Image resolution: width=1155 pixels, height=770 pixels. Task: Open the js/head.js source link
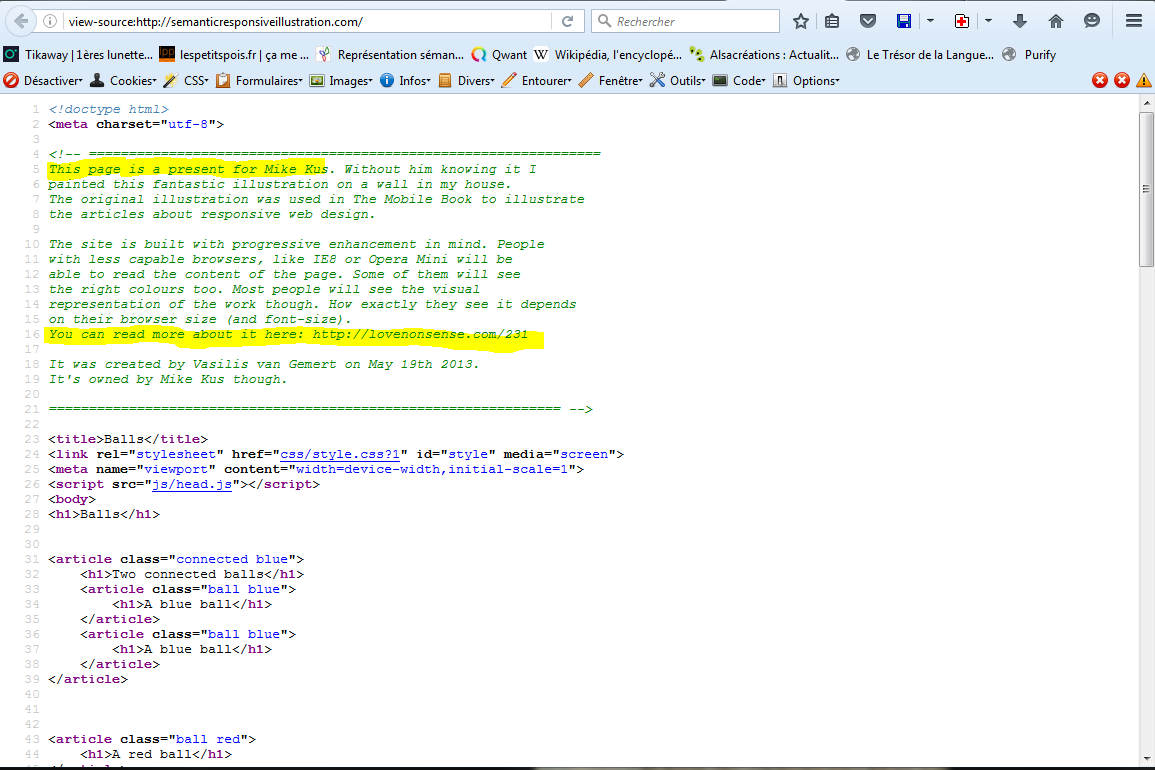click(191, 484)
